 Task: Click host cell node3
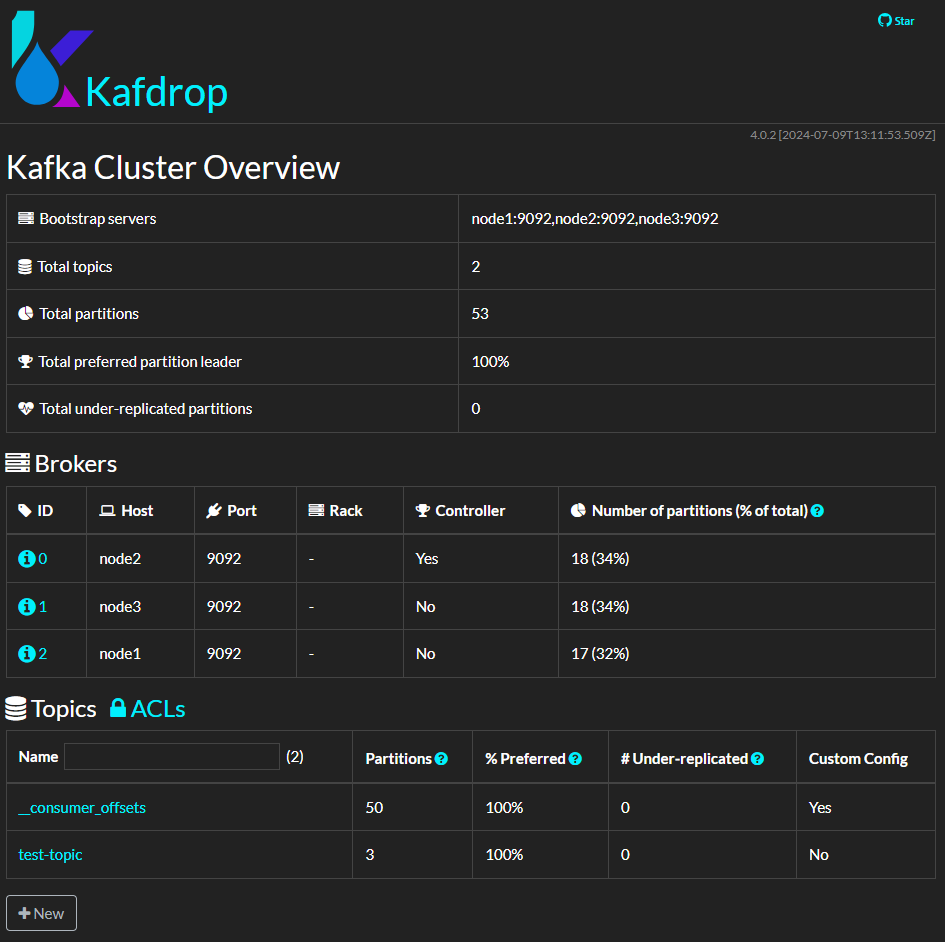pos(120,606)
